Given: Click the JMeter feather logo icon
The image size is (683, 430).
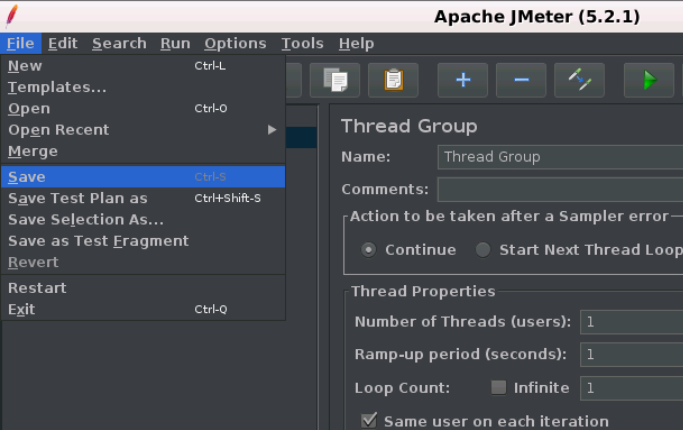Looking at the screenshot, I should [12, 16].
